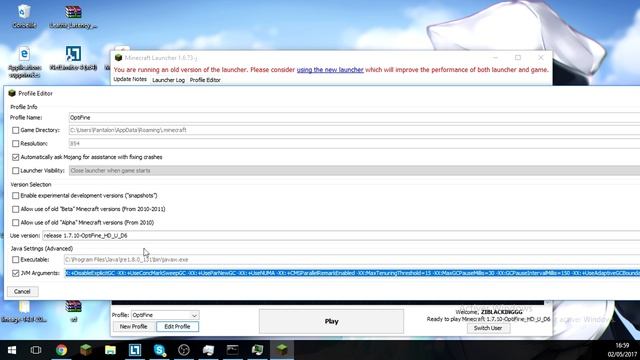This screenshot has height=360, width=640.
Task: Click the New Profile button
Action: [133, 327]
